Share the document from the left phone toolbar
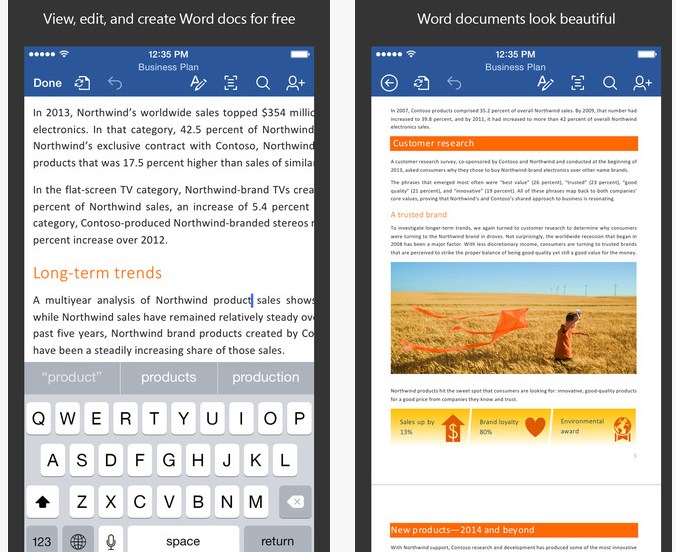This screenshot has height=552, width=676. click(x=295, y=83)
